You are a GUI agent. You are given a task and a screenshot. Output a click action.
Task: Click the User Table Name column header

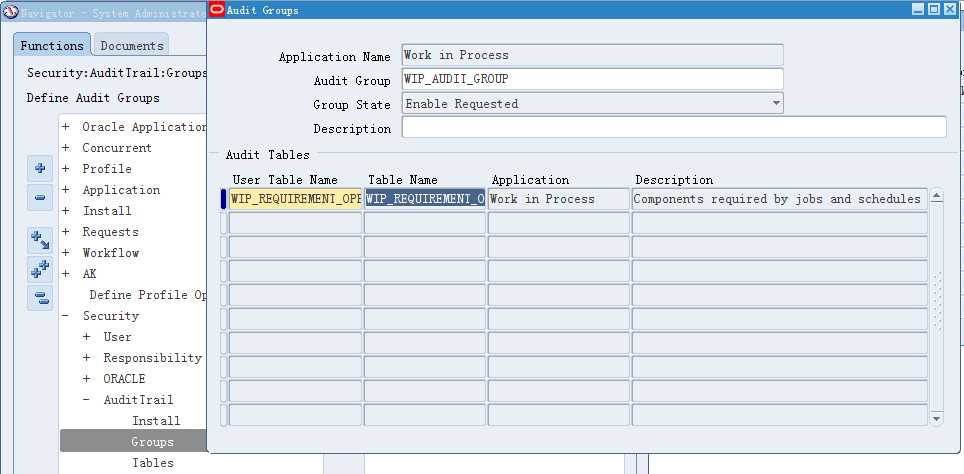click(x=285, y=180)
